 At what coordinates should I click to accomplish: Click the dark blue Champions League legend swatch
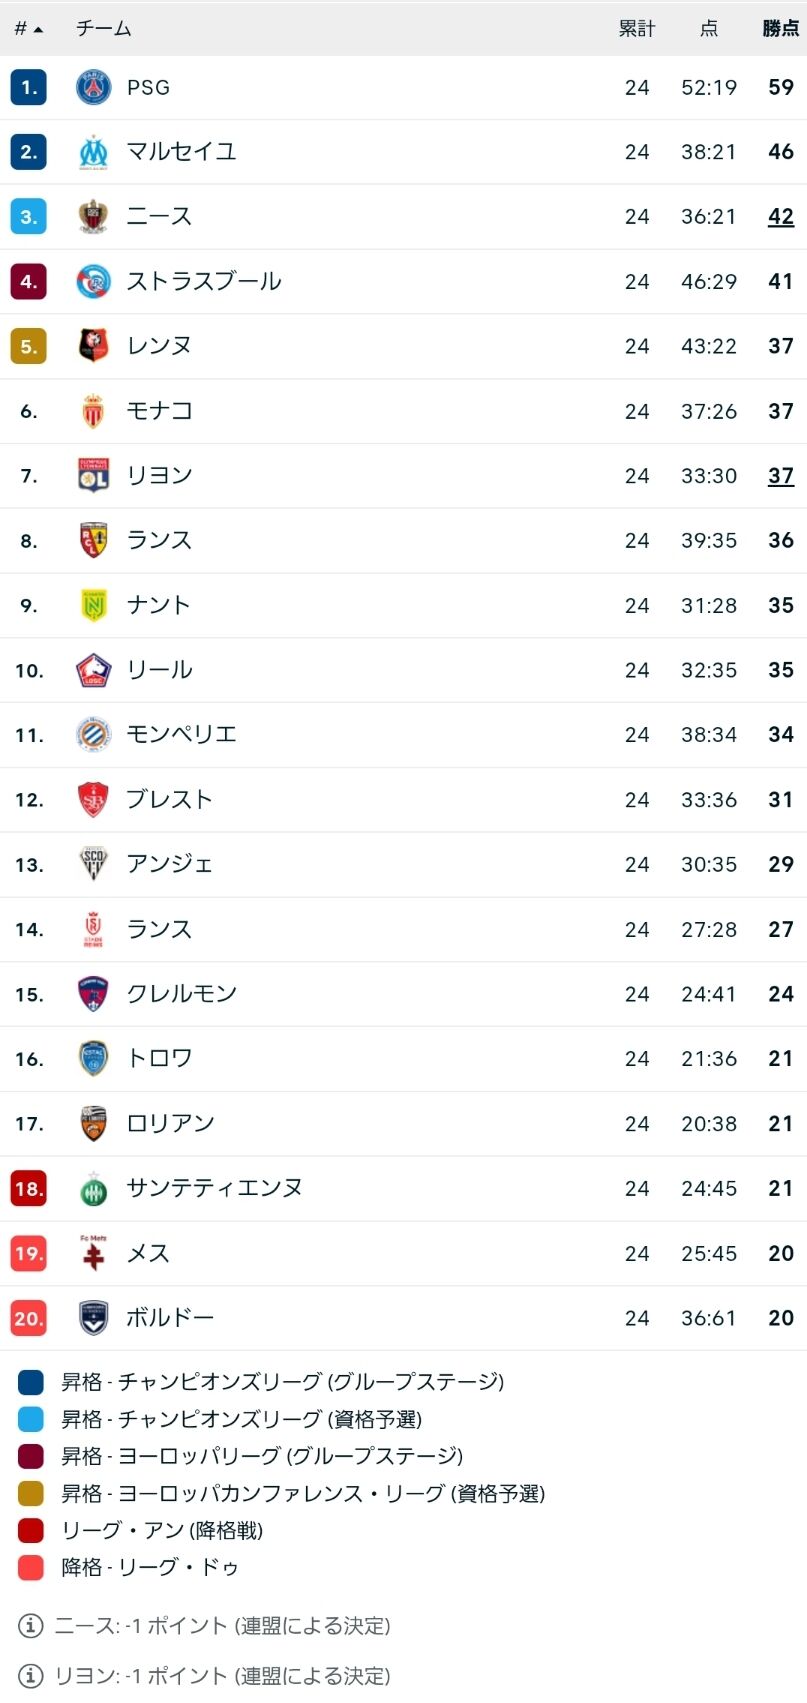[x=31, y=1382]
